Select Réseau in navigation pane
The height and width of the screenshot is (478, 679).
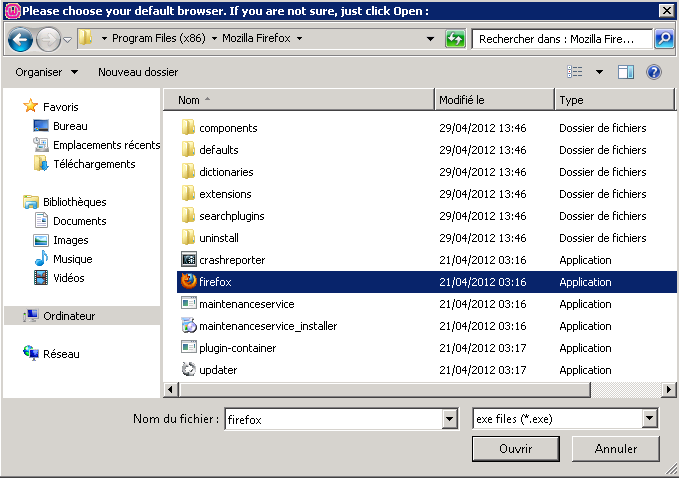tap(61, 354)
